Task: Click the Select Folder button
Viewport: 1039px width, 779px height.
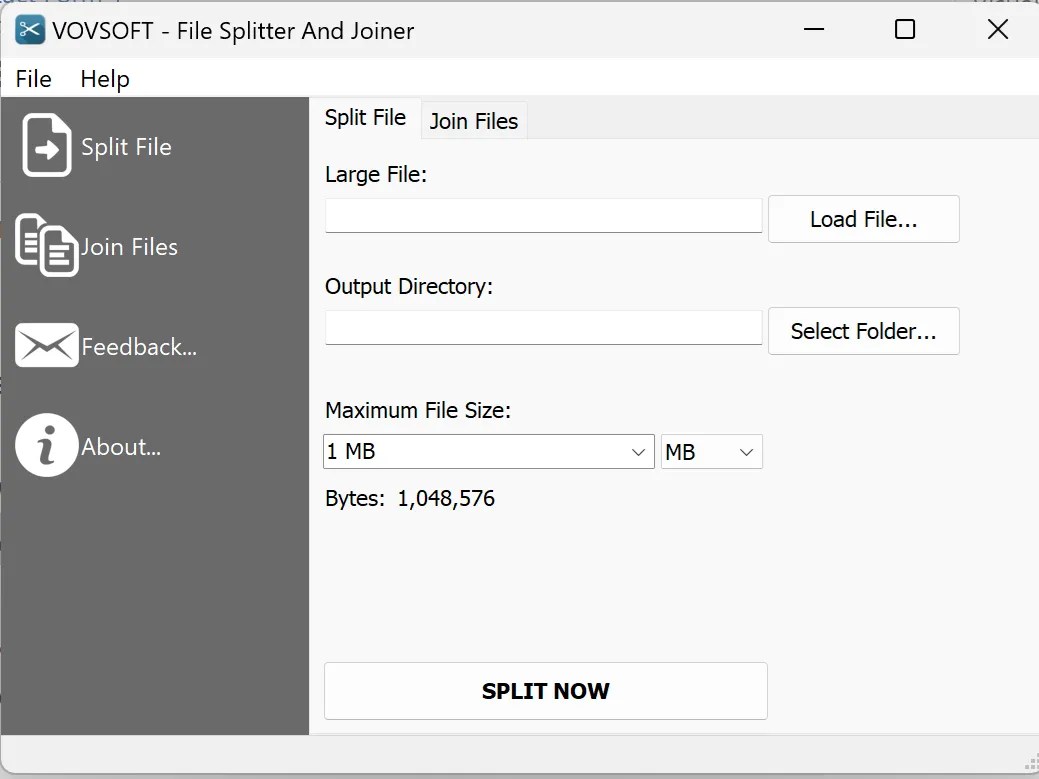Action: pyautogui.click(x=863, y=330)
